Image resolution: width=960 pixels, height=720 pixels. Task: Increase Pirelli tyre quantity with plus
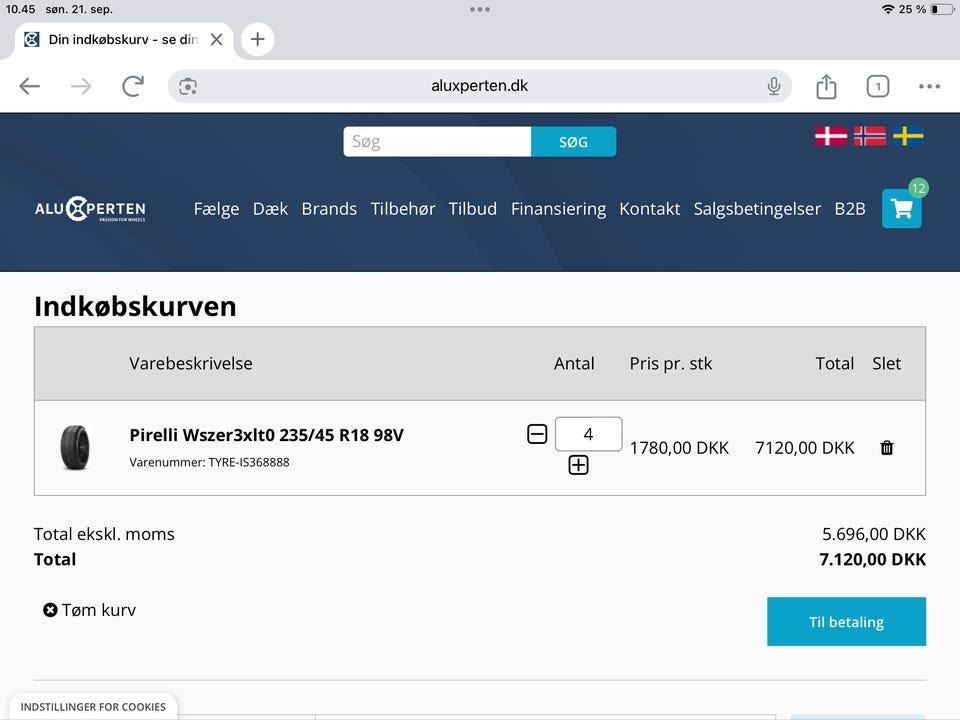578,465
